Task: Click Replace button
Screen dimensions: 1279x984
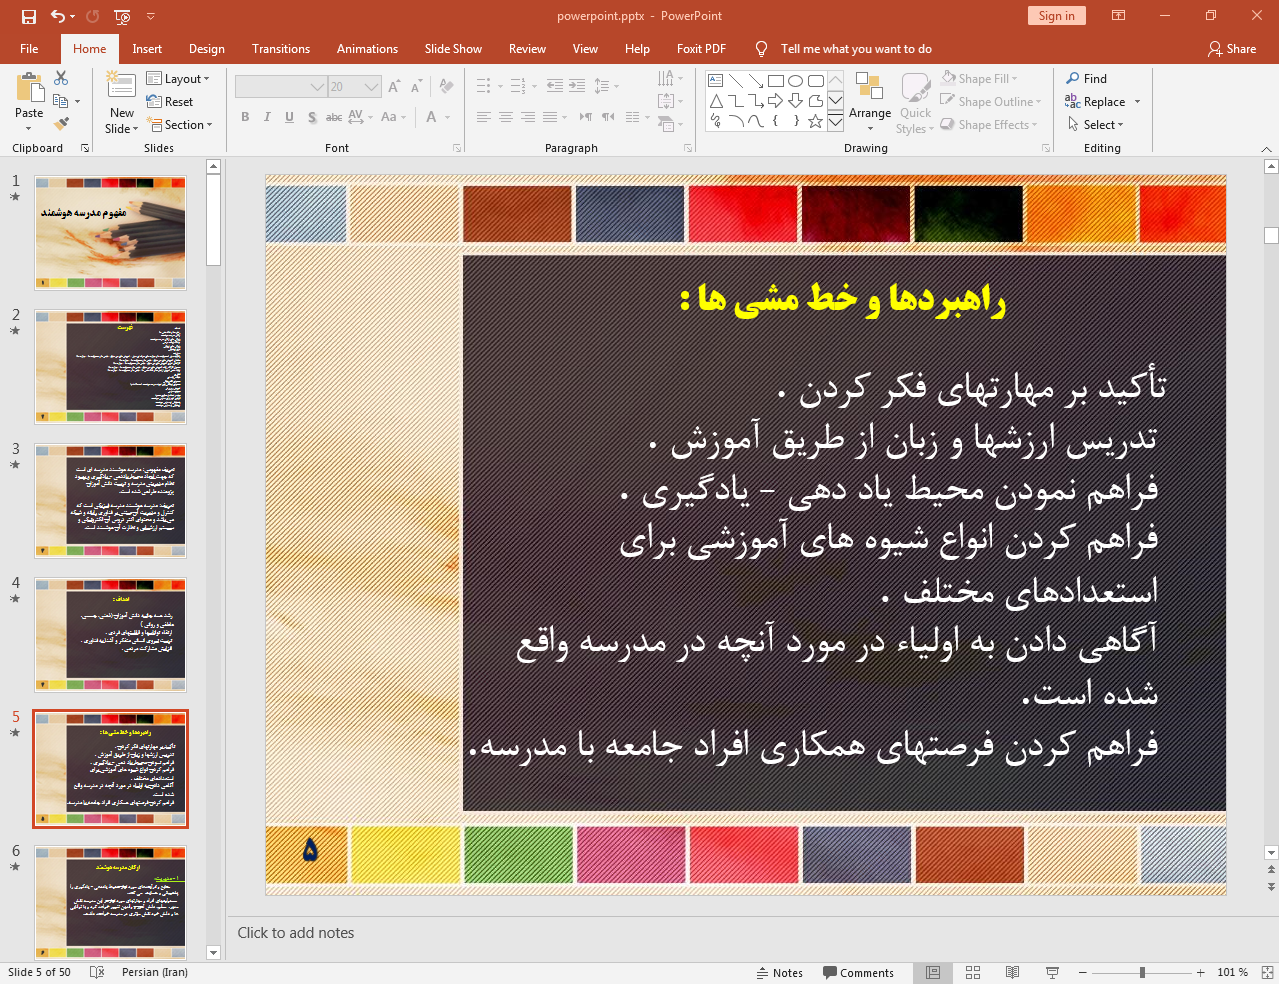Action: (1096, 102)
